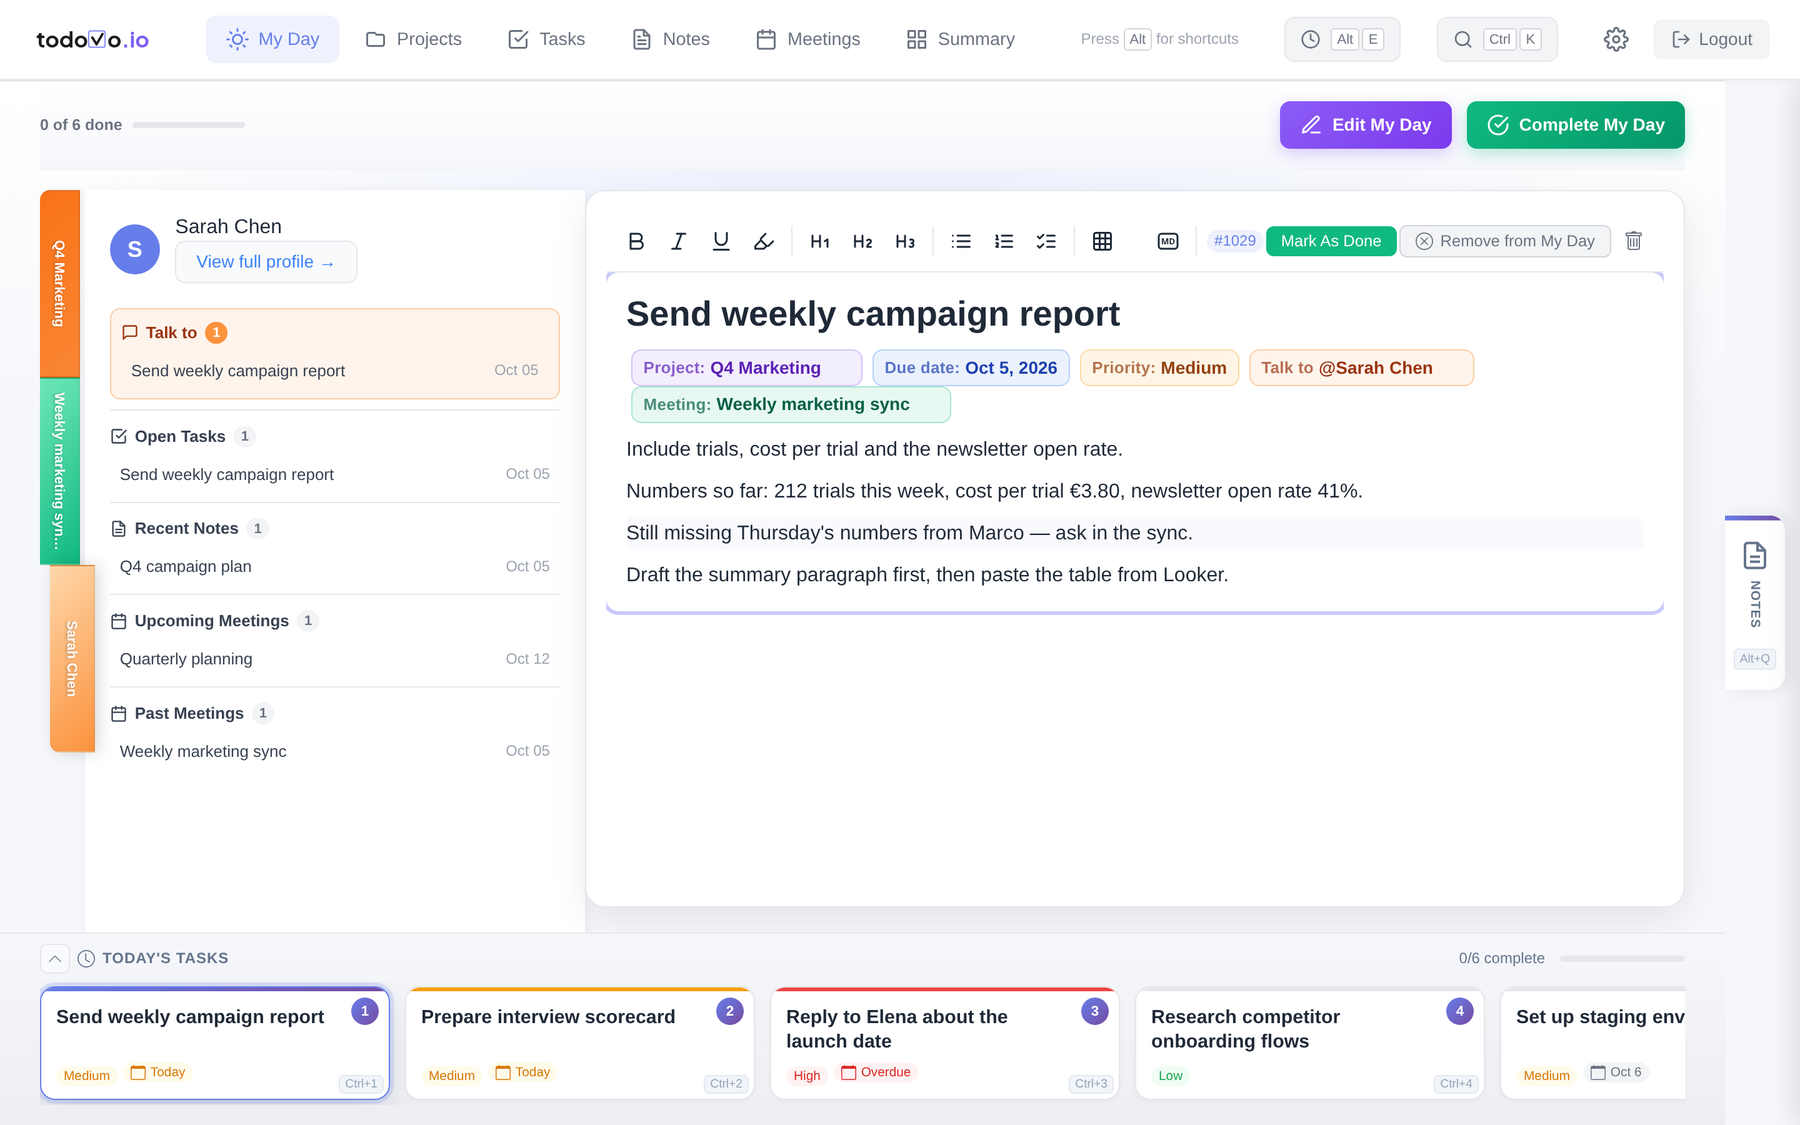Image resolution: width=1800 pixels, height=1125 pixels.
Task: Open View full profile link
Action: [x=266, y=262]
